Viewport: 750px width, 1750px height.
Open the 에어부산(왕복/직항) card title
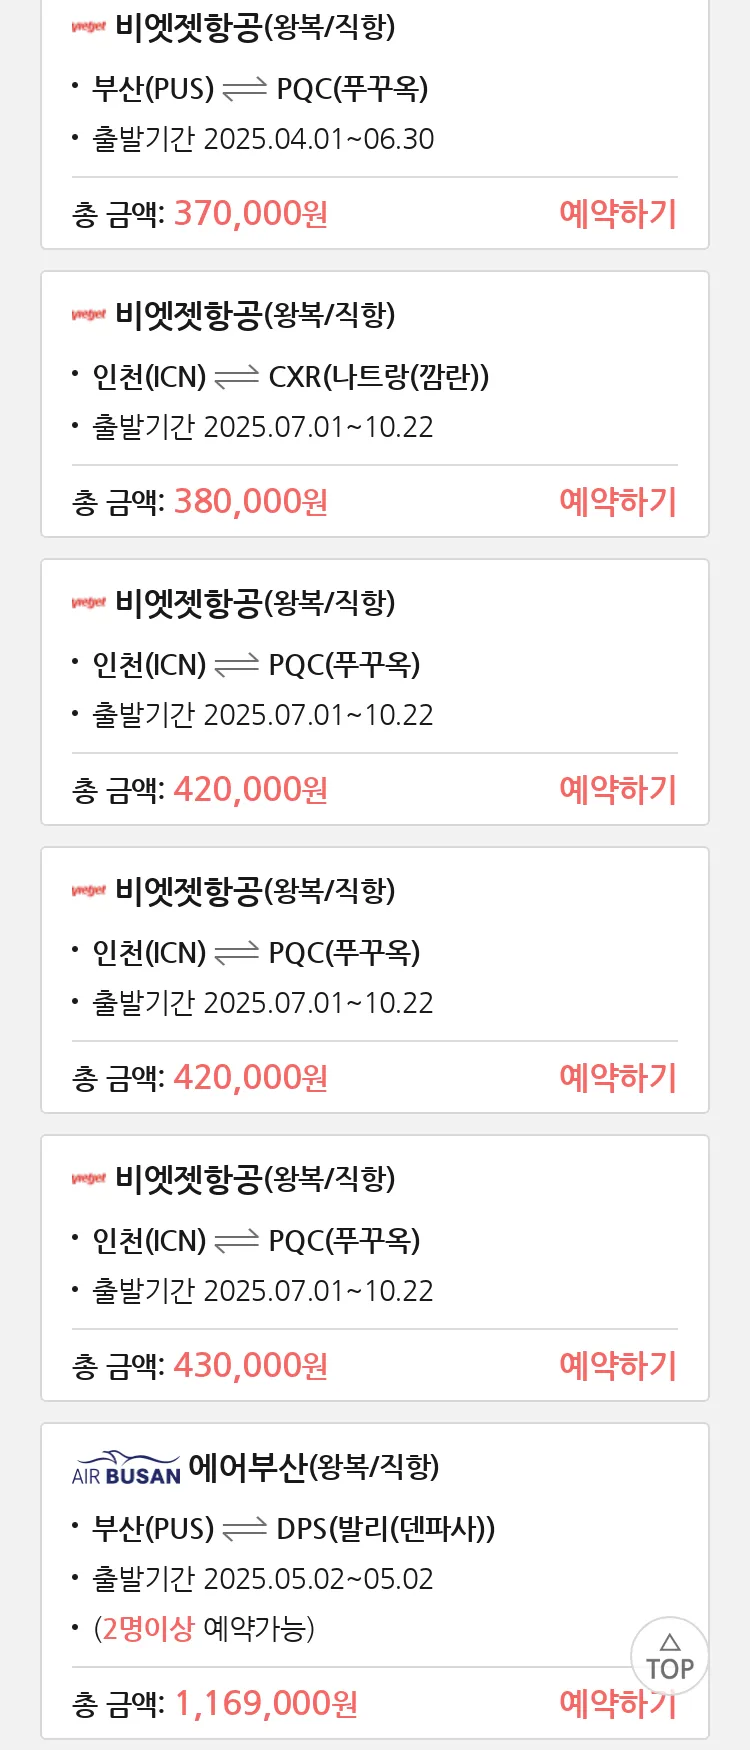[314, 1467]
